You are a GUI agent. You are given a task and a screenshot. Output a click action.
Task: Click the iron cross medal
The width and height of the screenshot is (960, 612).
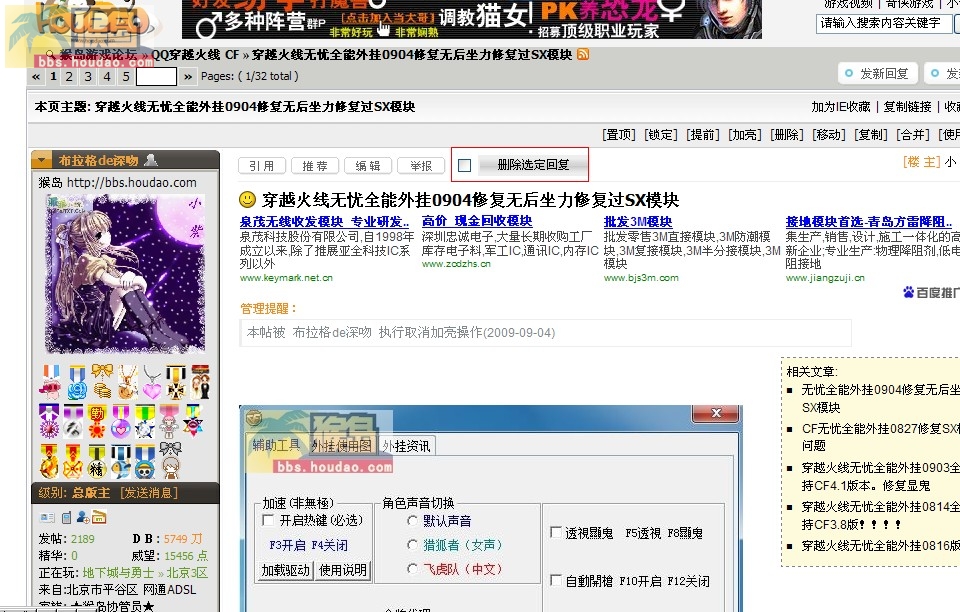[176, 382]
